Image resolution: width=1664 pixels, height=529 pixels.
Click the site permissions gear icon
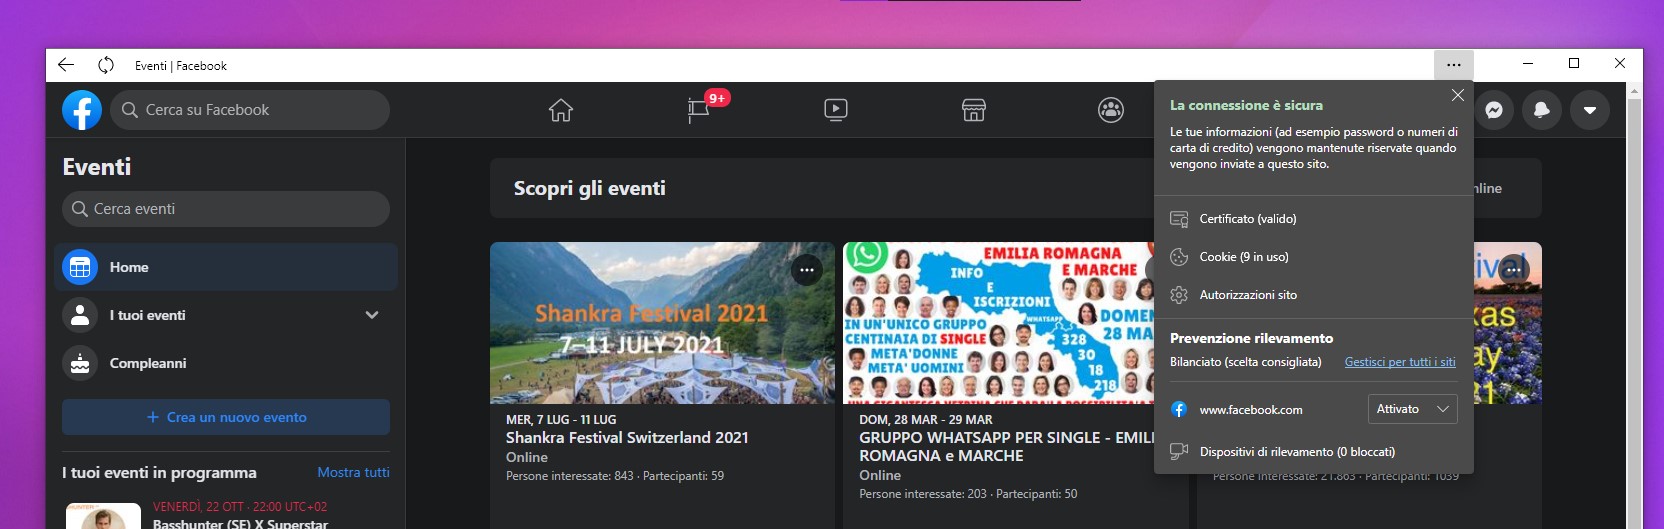(x=1179, y=295)
